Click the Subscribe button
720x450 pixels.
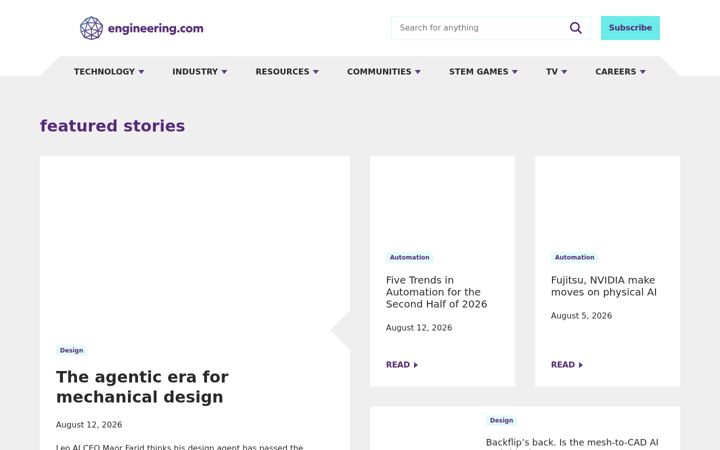tap(630, 28)
